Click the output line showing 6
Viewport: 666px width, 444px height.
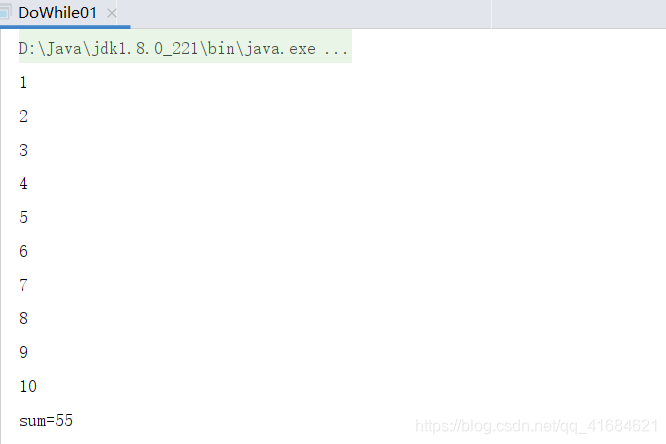23,251
